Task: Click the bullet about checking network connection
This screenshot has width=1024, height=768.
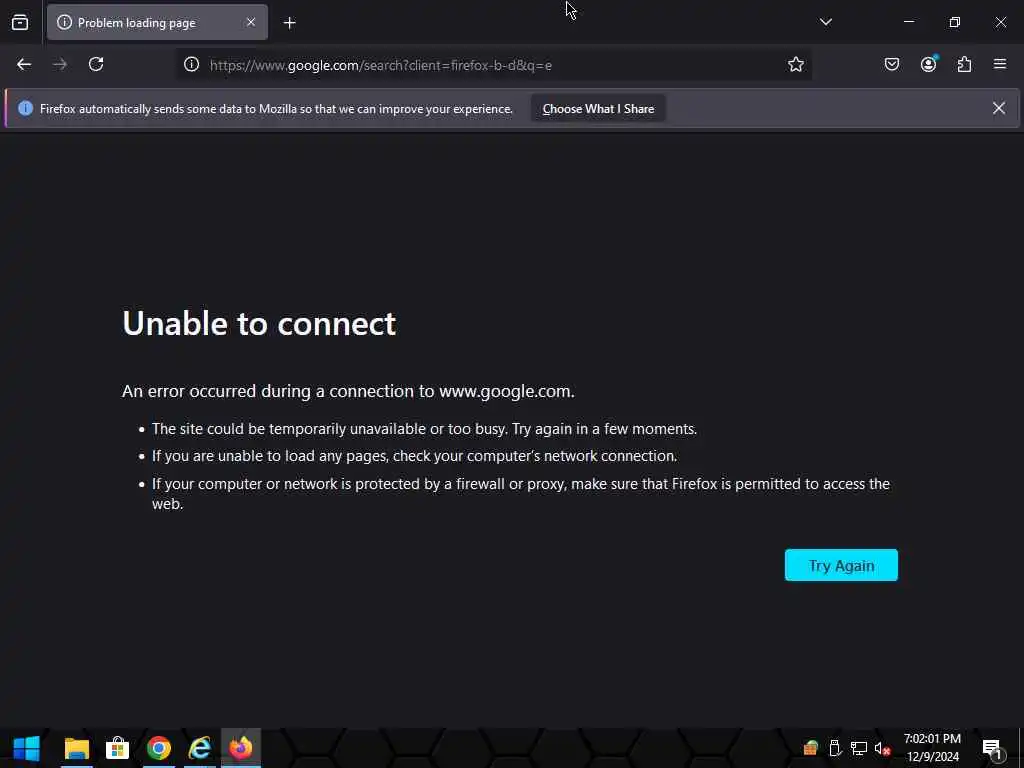Action: pos(415,456)
